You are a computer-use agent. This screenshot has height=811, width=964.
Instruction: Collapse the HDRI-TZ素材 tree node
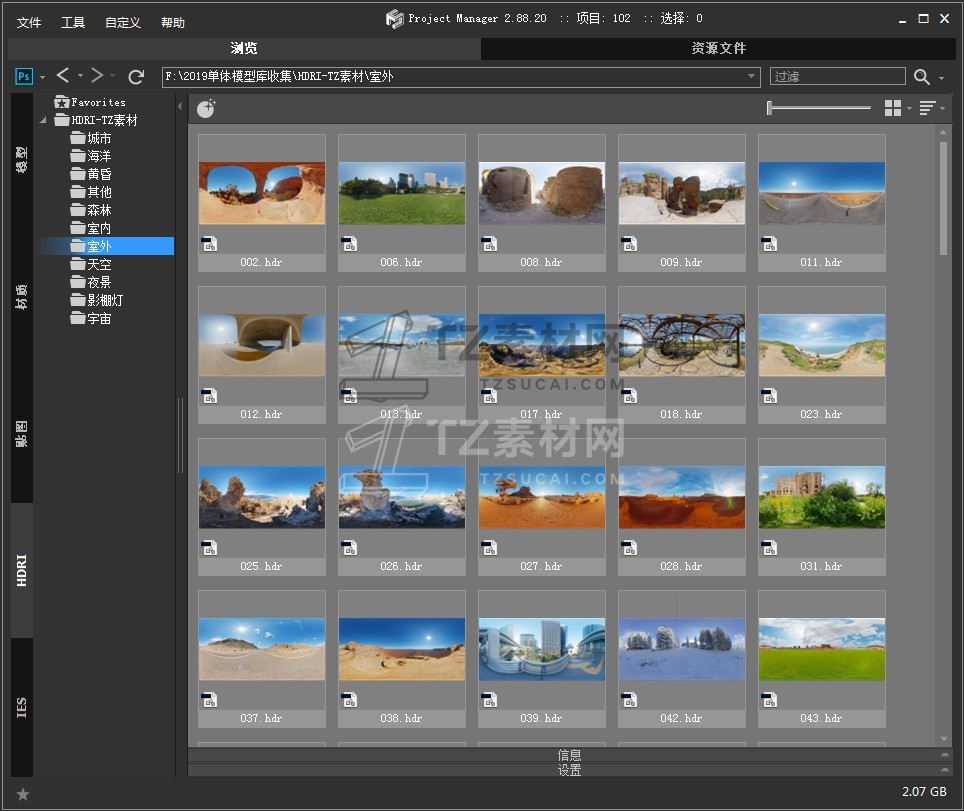[x=42, y=120]
